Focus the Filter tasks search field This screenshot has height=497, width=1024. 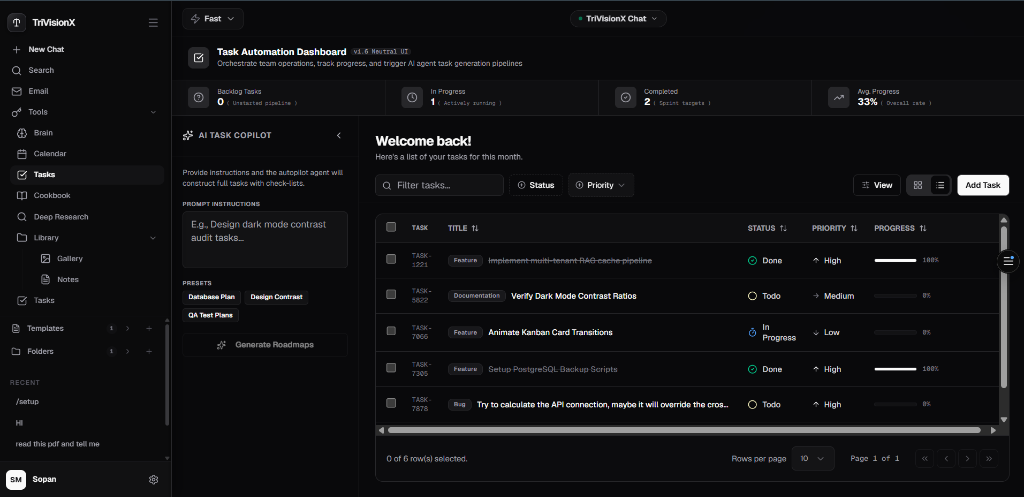(x=440, y=185)
